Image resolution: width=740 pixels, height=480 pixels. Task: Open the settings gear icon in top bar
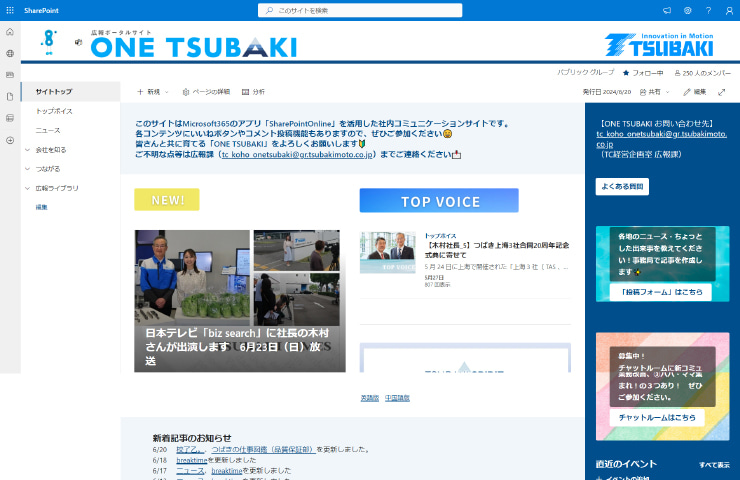[x=687, y=10]
